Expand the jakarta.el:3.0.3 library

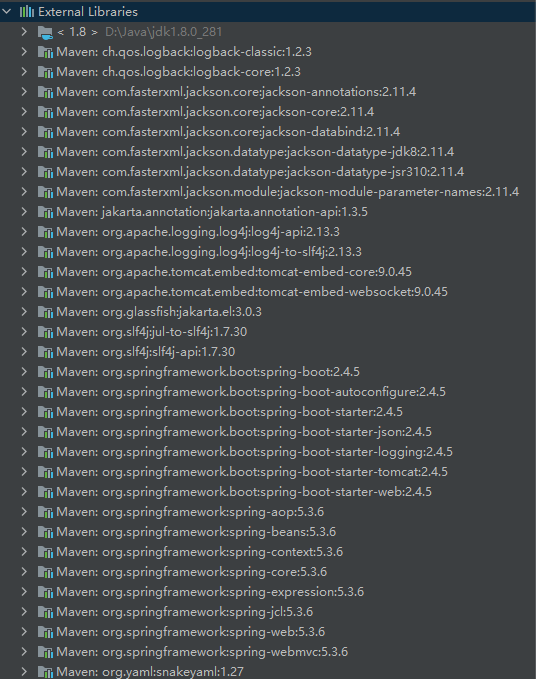pos(24,311)
